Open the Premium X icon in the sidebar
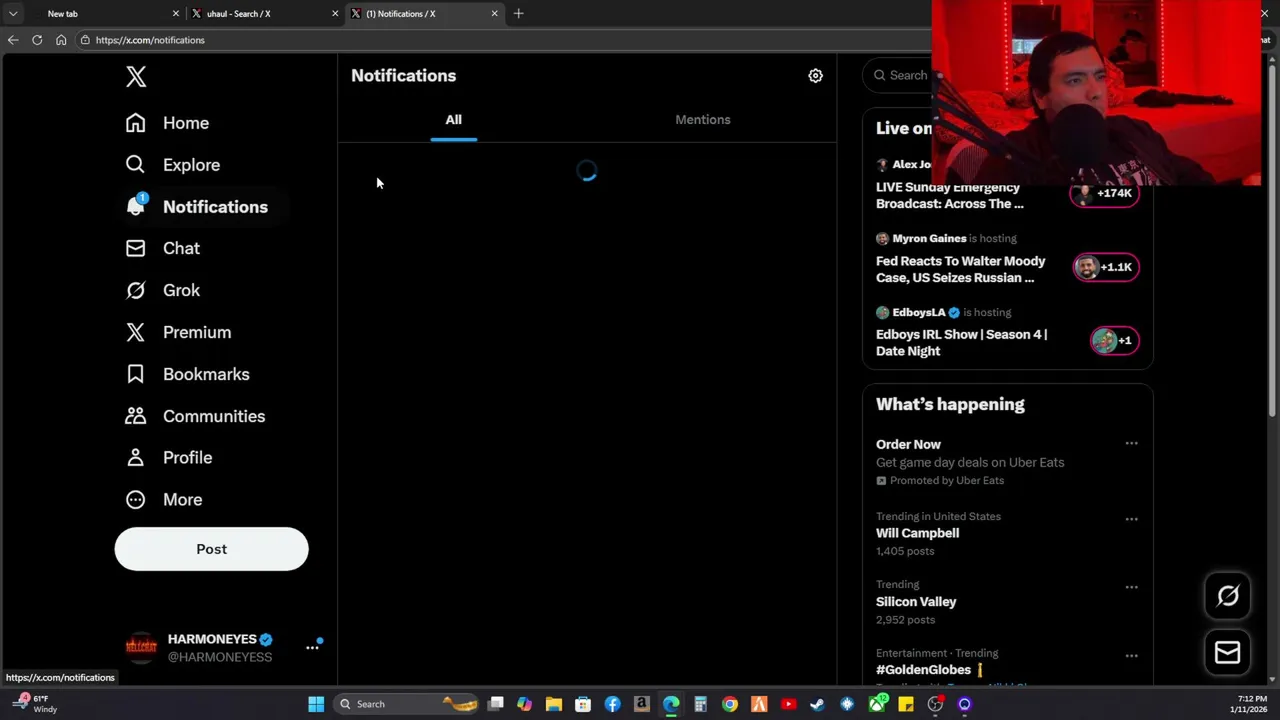 pyautogui.click(x=135, y=332)
